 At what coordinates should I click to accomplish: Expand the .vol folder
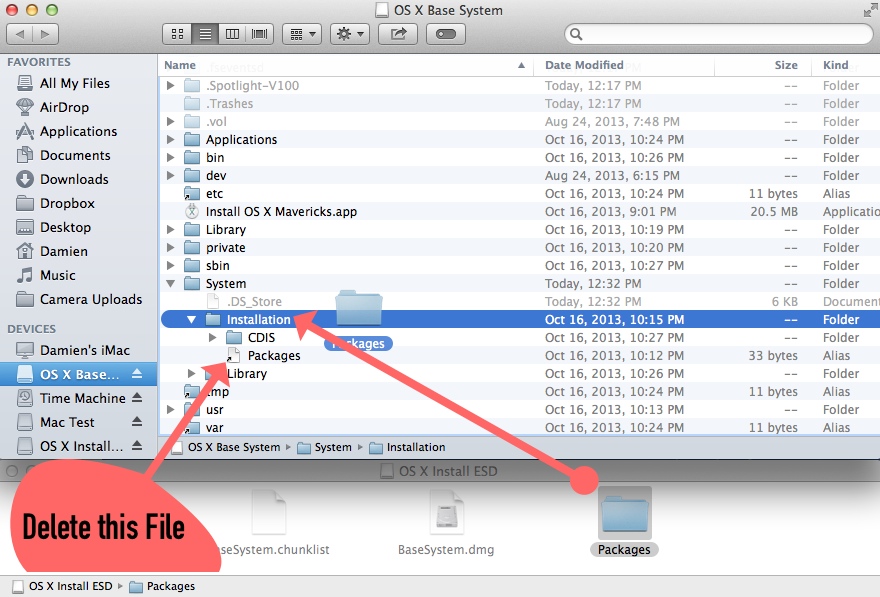point(171,121)
